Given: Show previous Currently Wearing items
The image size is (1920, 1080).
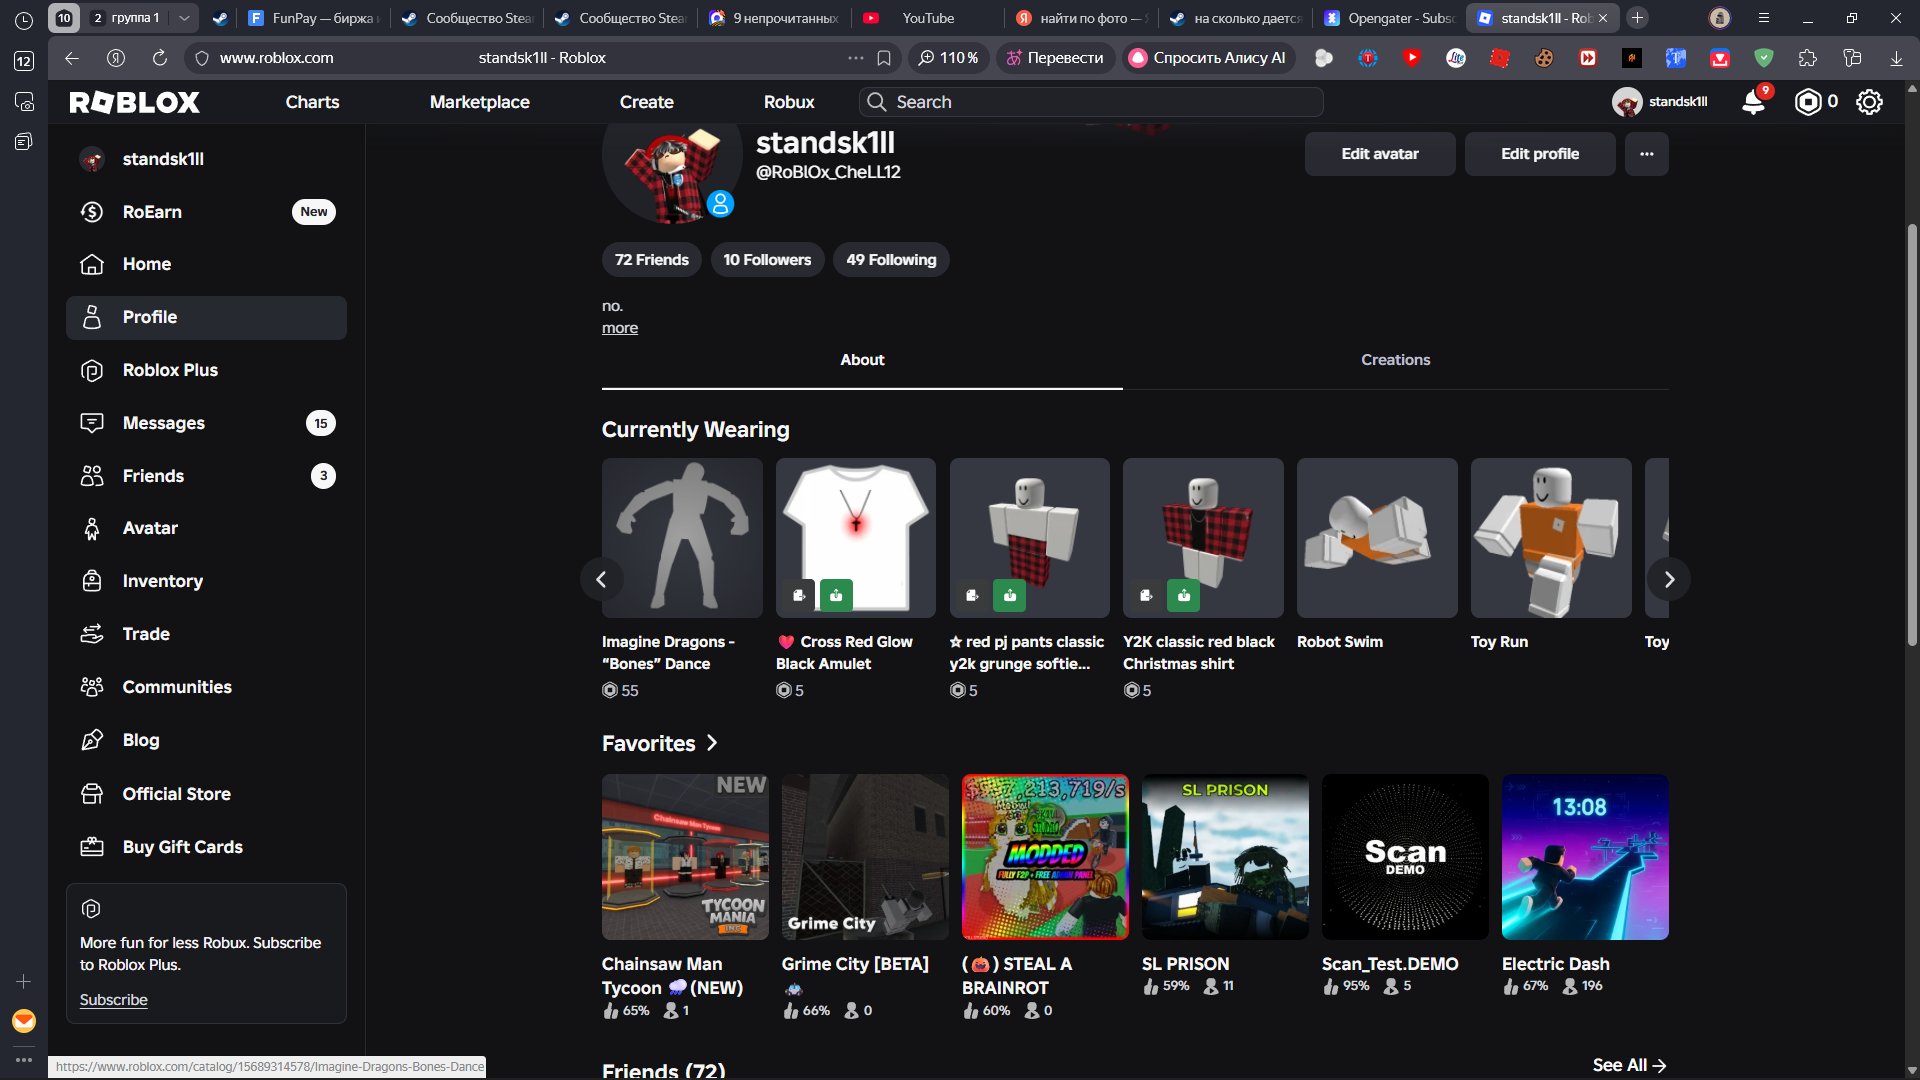Looking at the screenshot, I should tap(601, 579).
